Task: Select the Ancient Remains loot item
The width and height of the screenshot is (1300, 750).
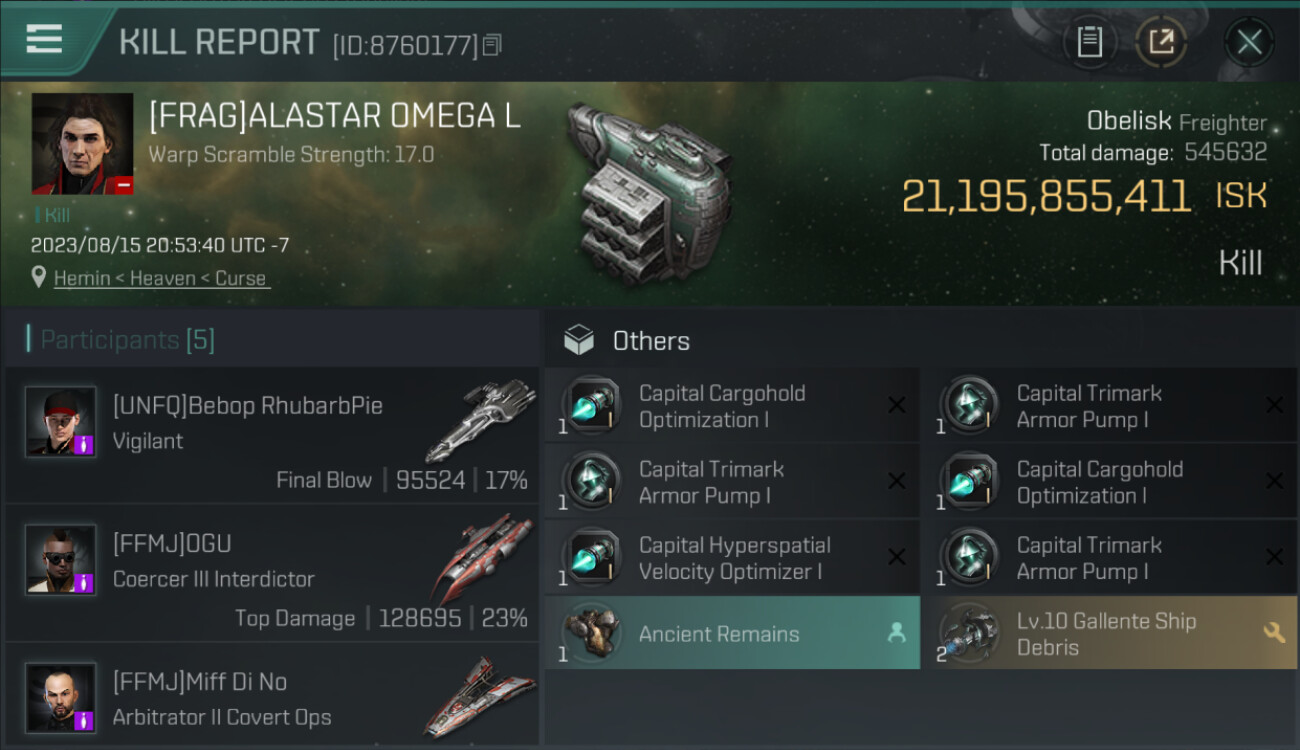Action: (718, 634)
